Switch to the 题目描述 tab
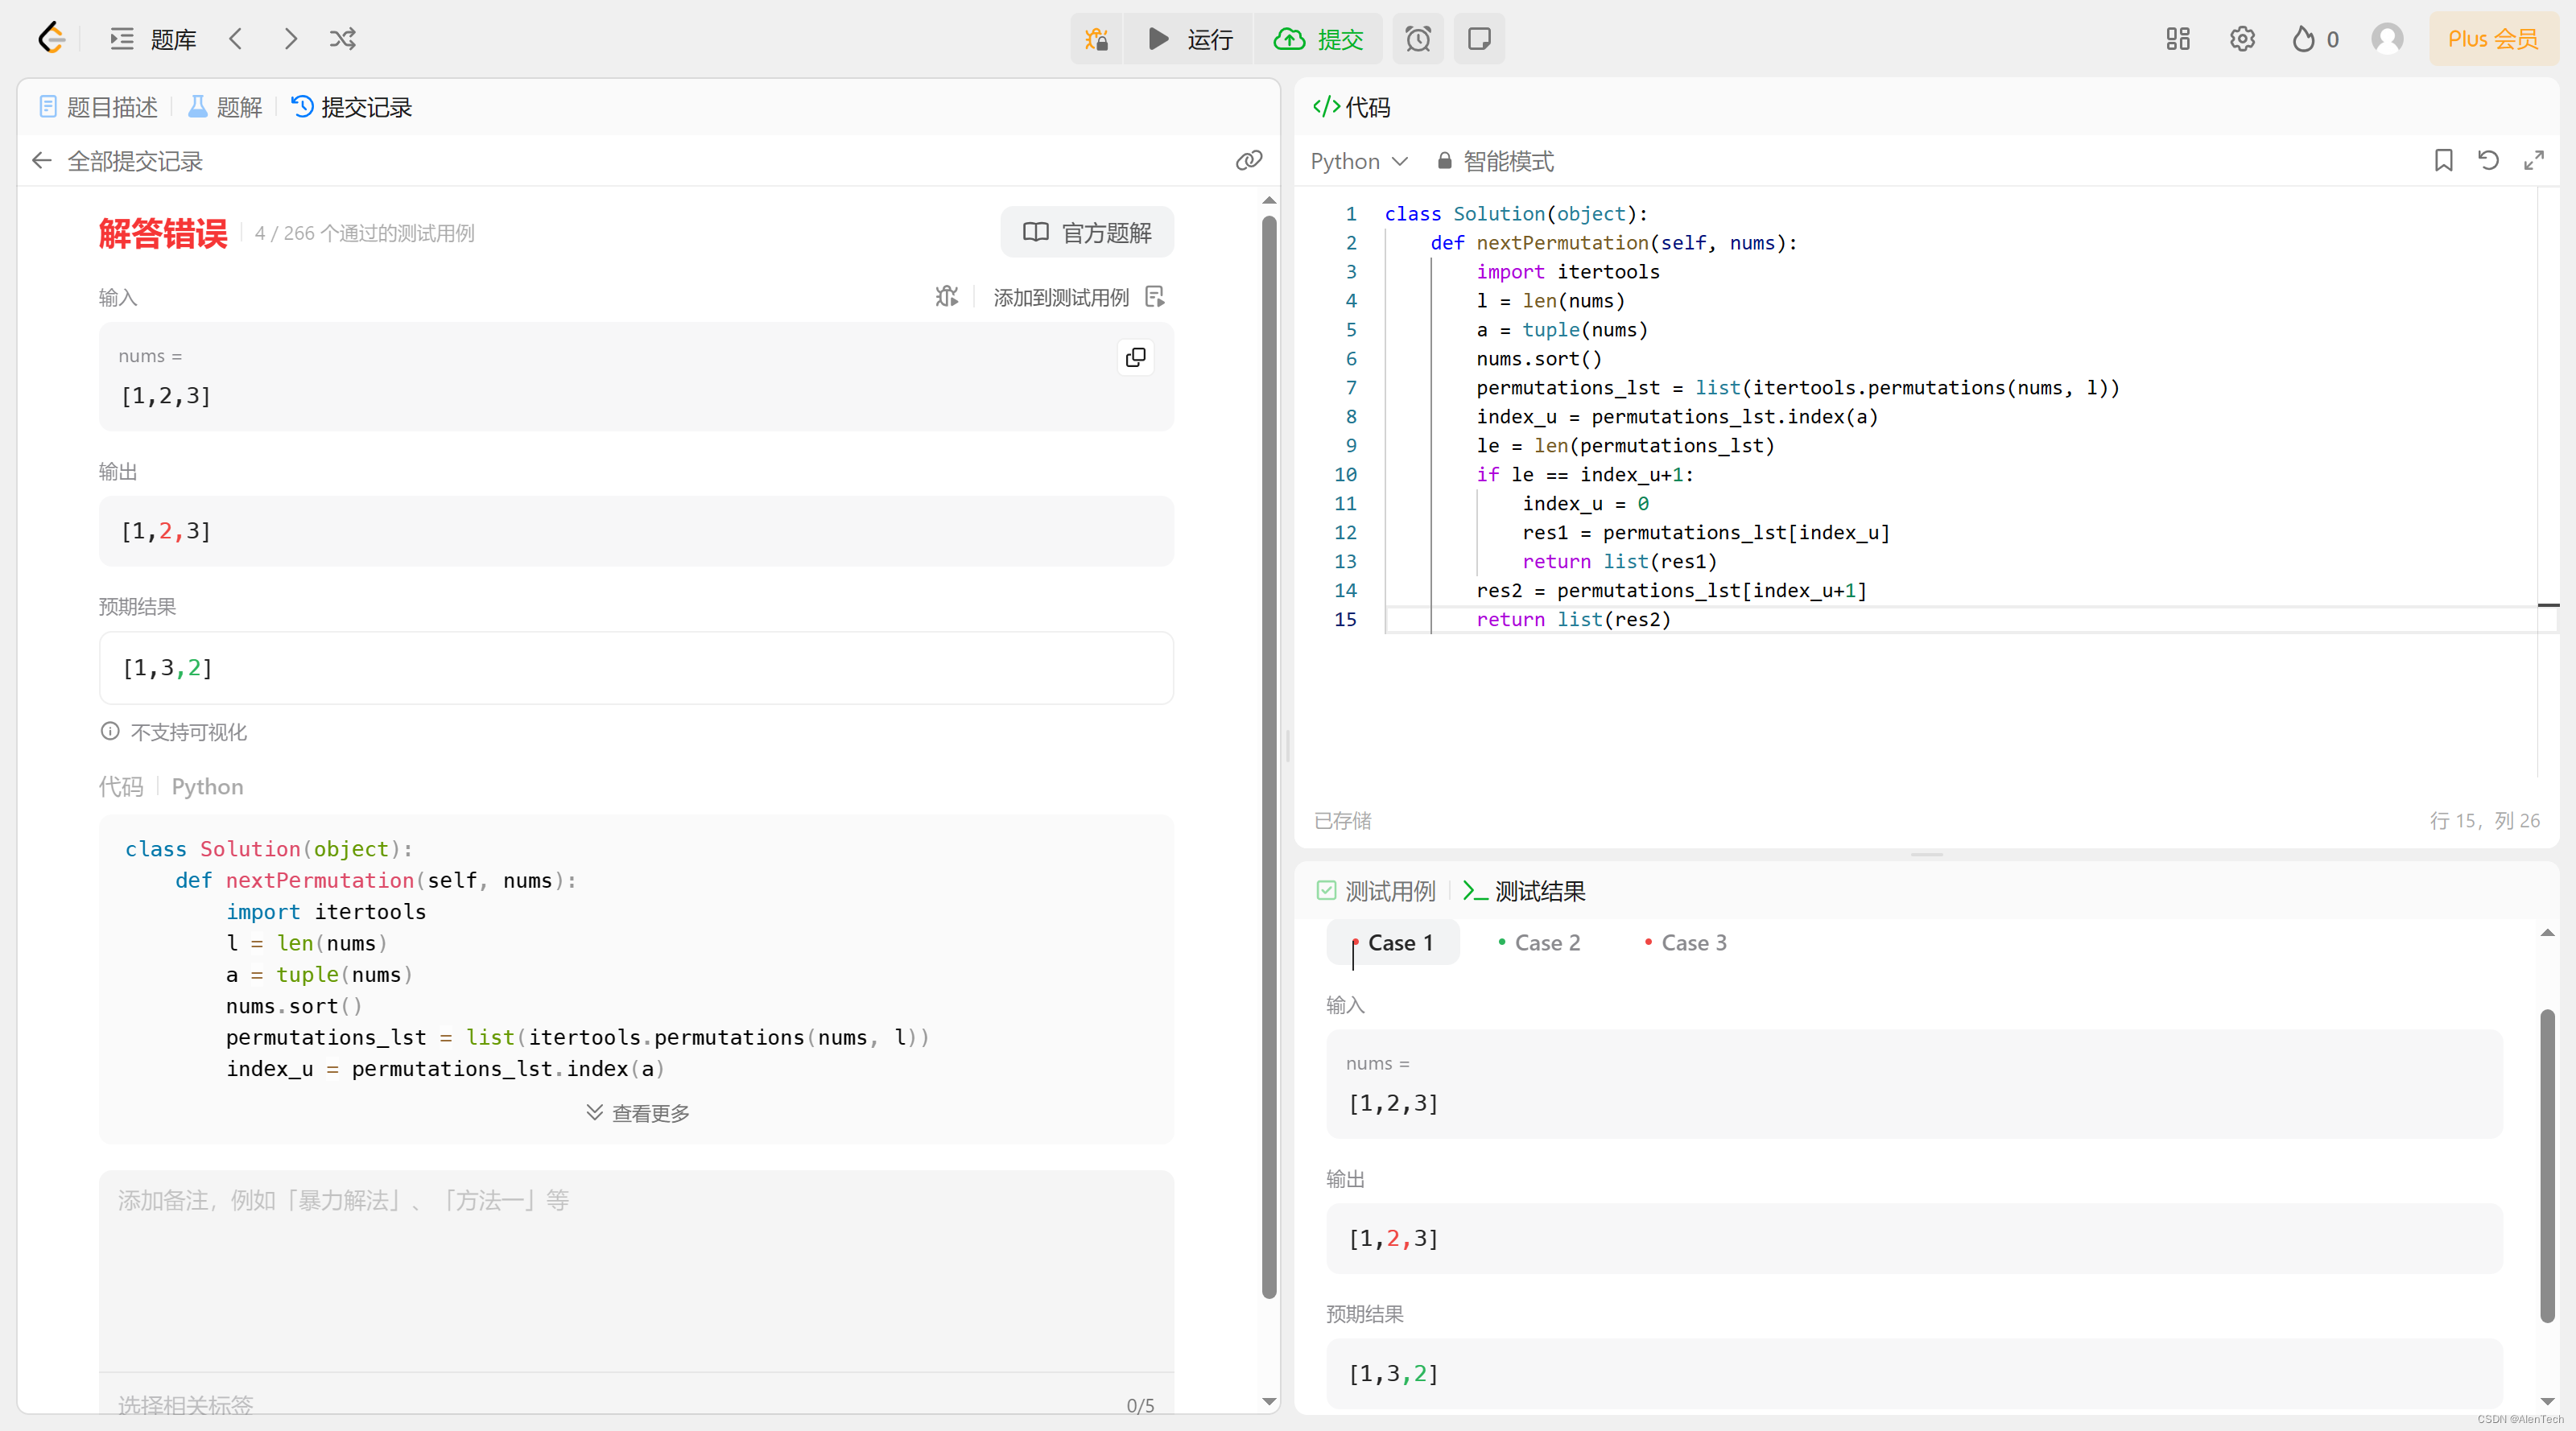Screen dimensions: 2576x1431 pos(99,107)
